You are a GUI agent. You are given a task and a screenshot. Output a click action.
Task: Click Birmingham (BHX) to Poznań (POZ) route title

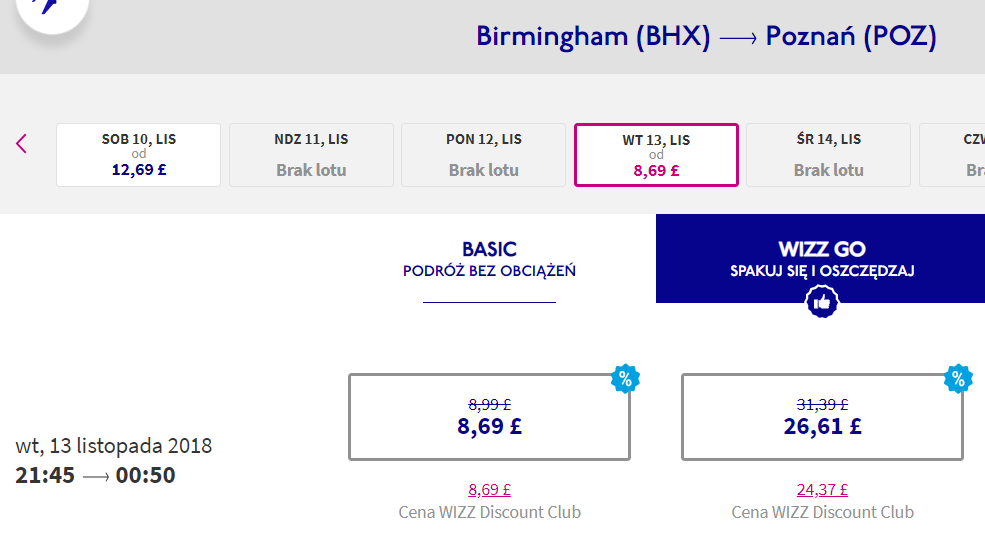pos(706,36)
